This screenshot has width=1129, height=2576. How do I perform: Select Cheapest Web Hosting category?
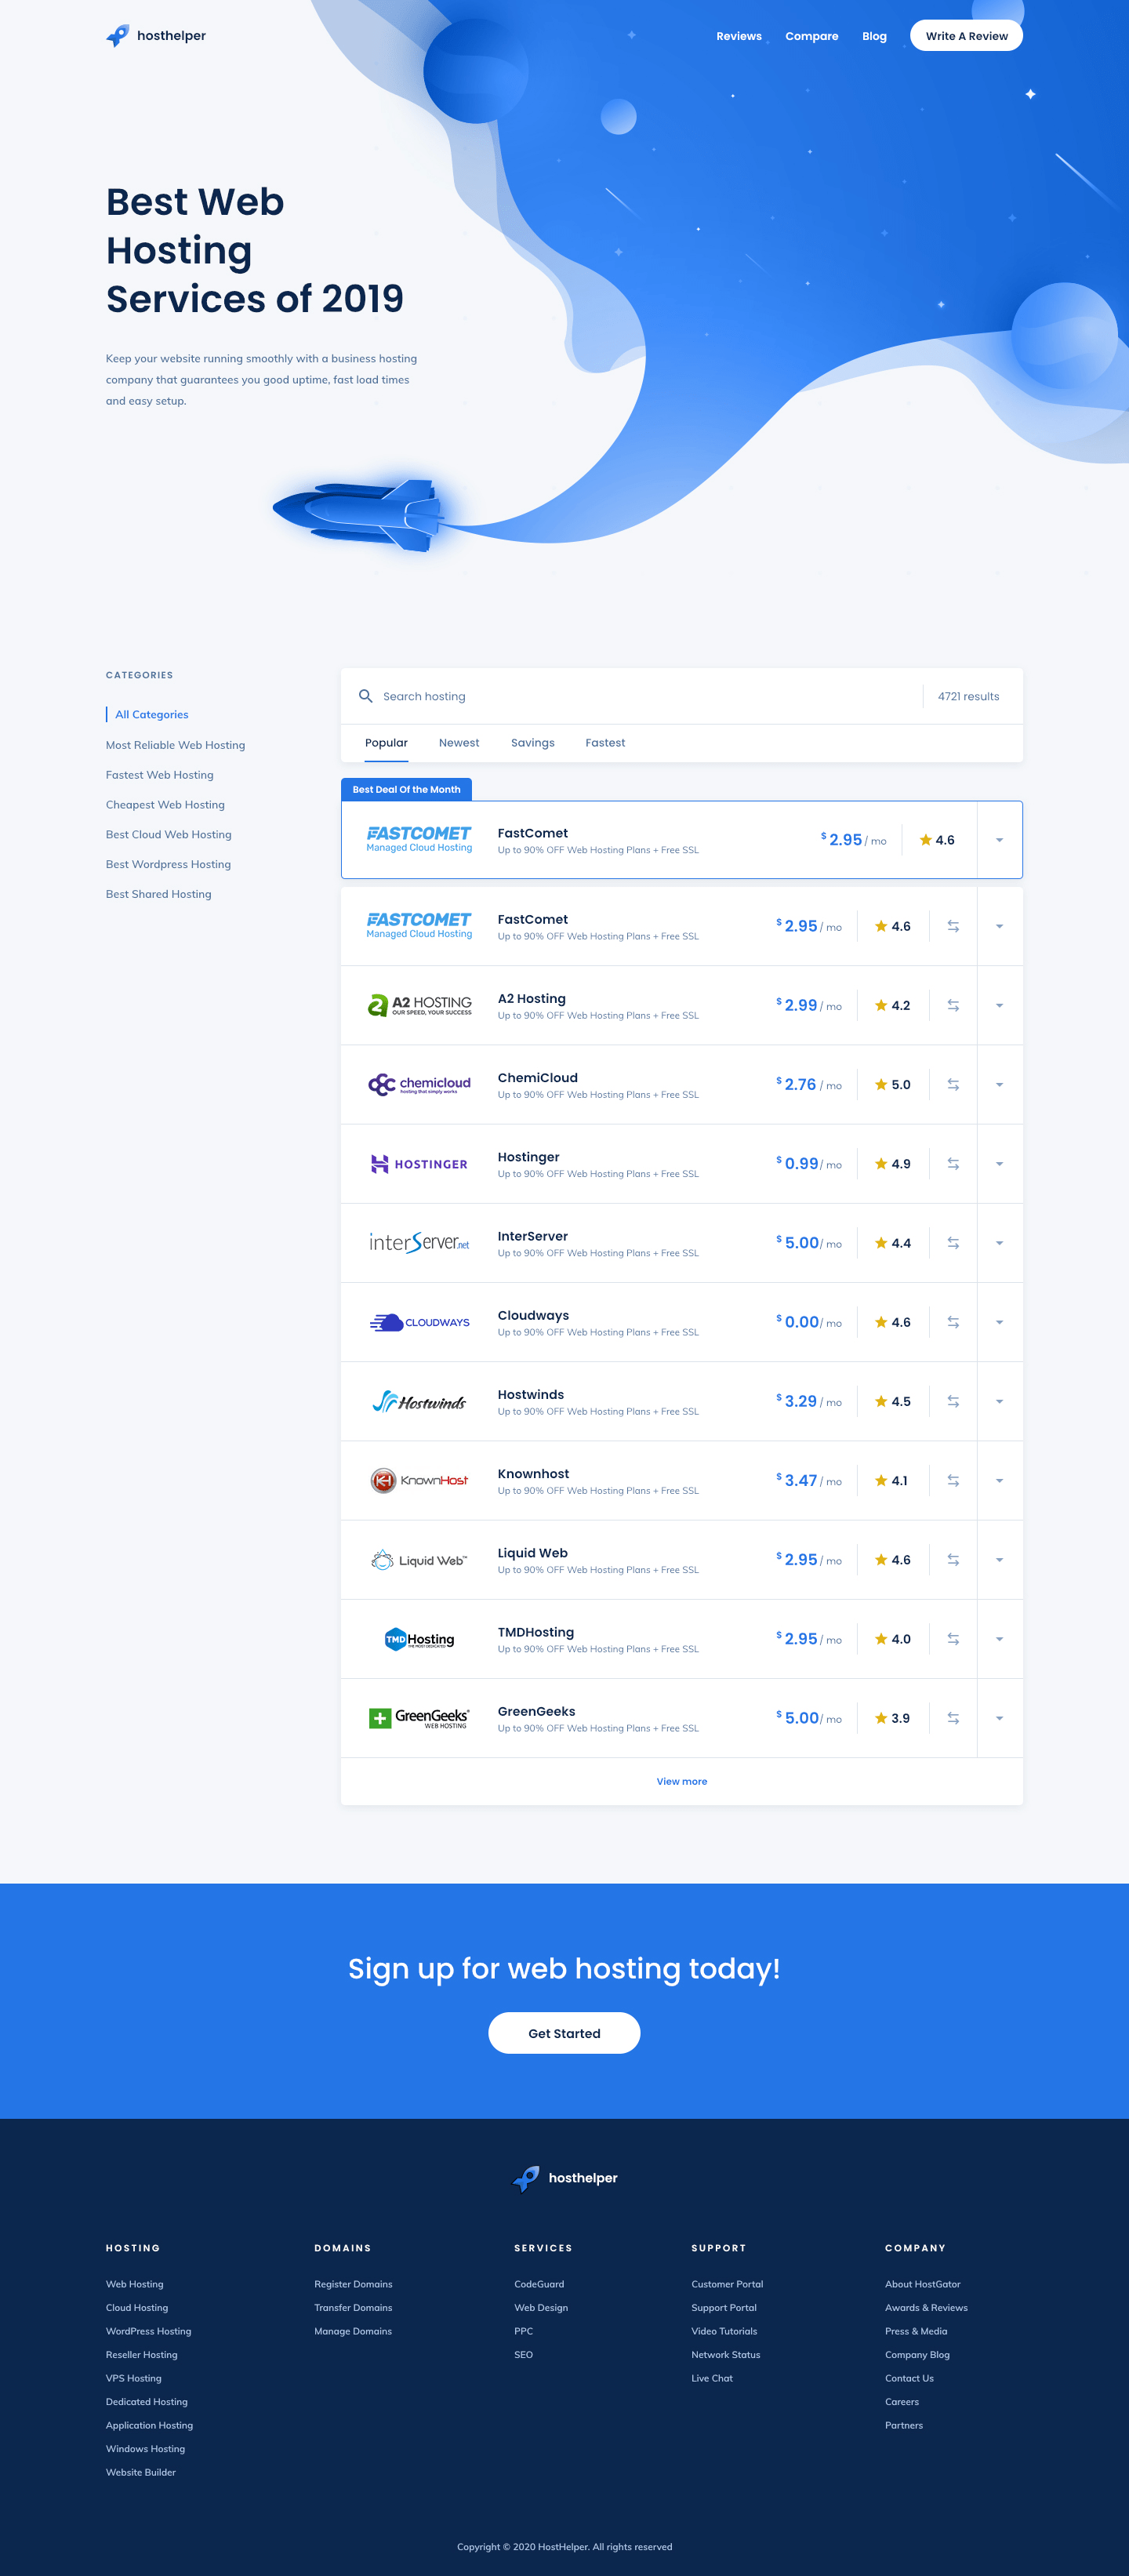pyautogui.click(x=165, y=805)
